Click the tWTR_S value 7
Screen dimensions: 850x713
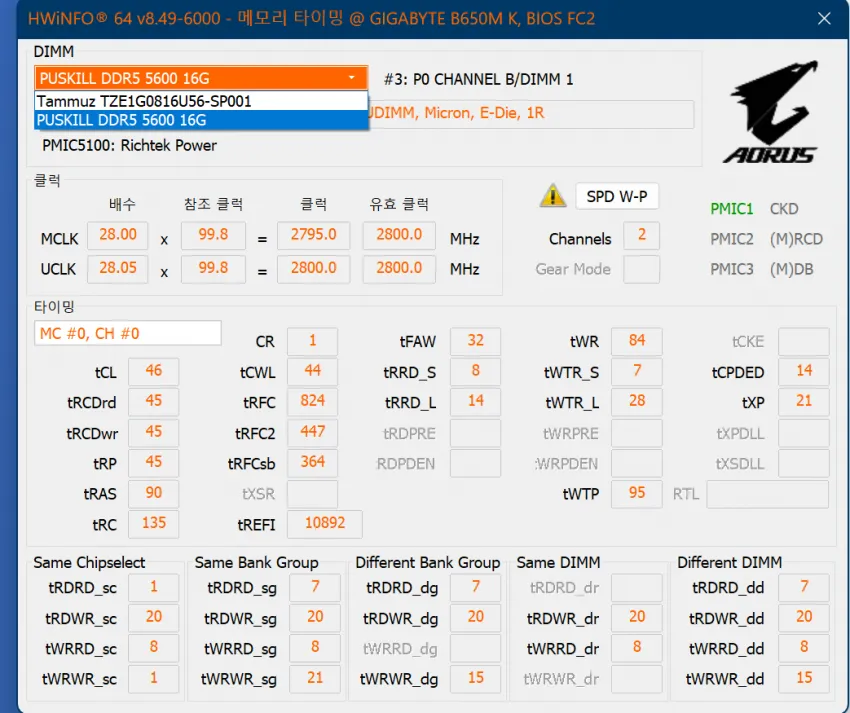pos(637,371)
